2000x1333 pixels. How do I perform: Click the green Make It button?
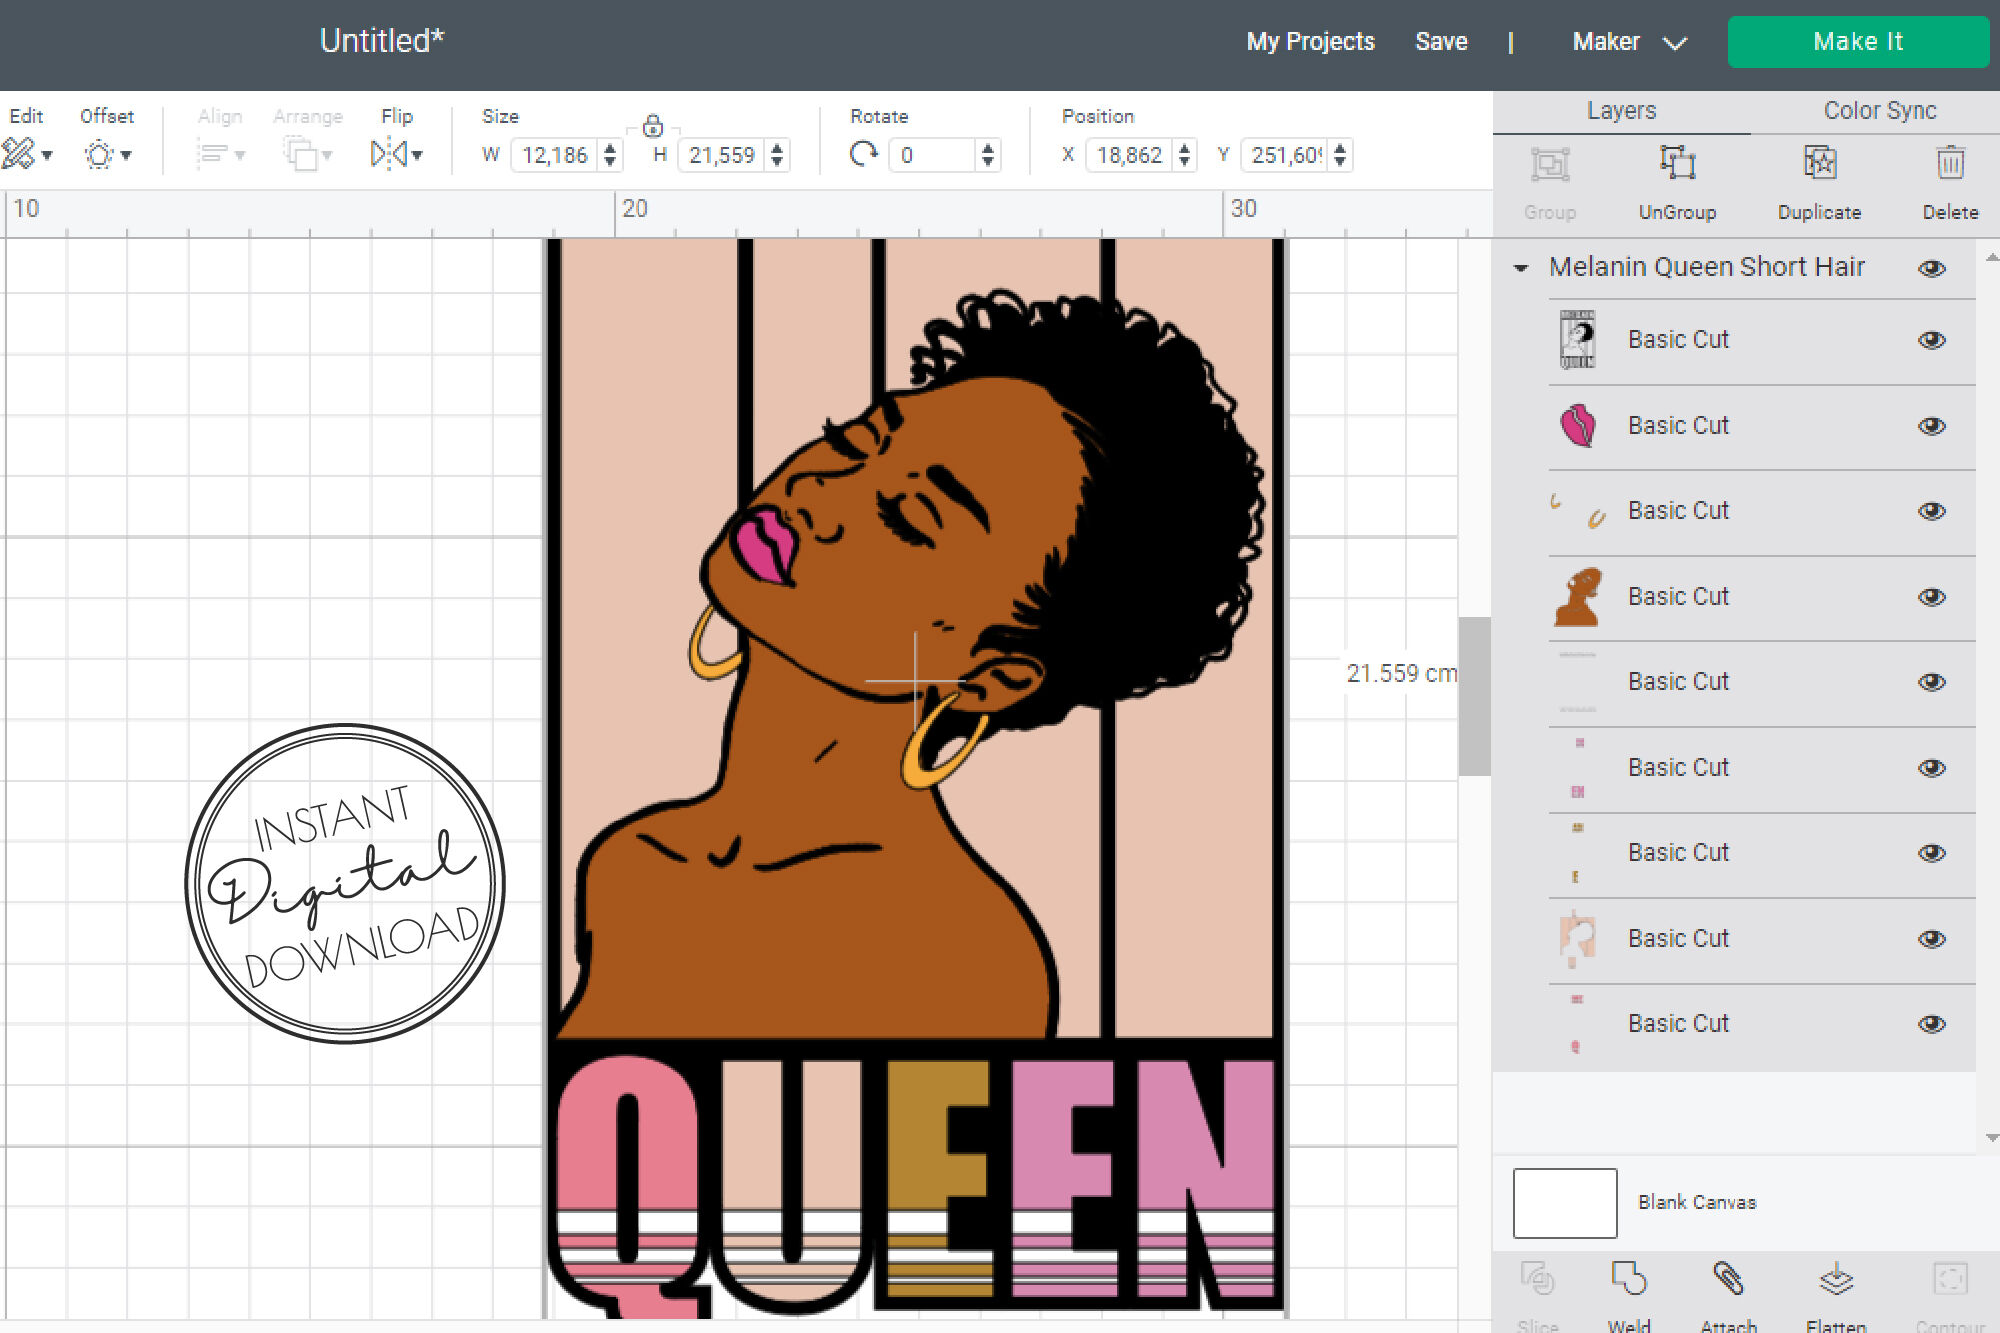[1858, 42]
